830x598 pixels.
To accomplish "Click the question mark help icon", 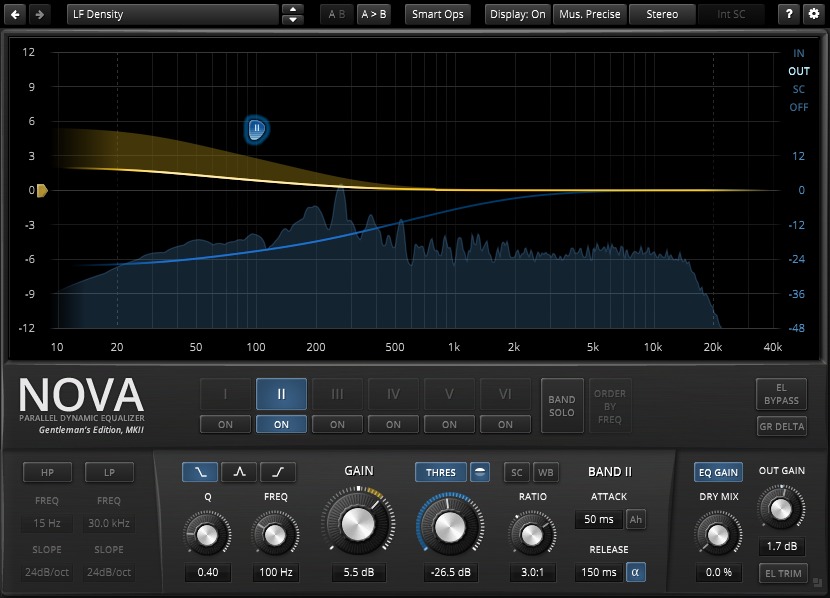I will [x=789, y=14].
